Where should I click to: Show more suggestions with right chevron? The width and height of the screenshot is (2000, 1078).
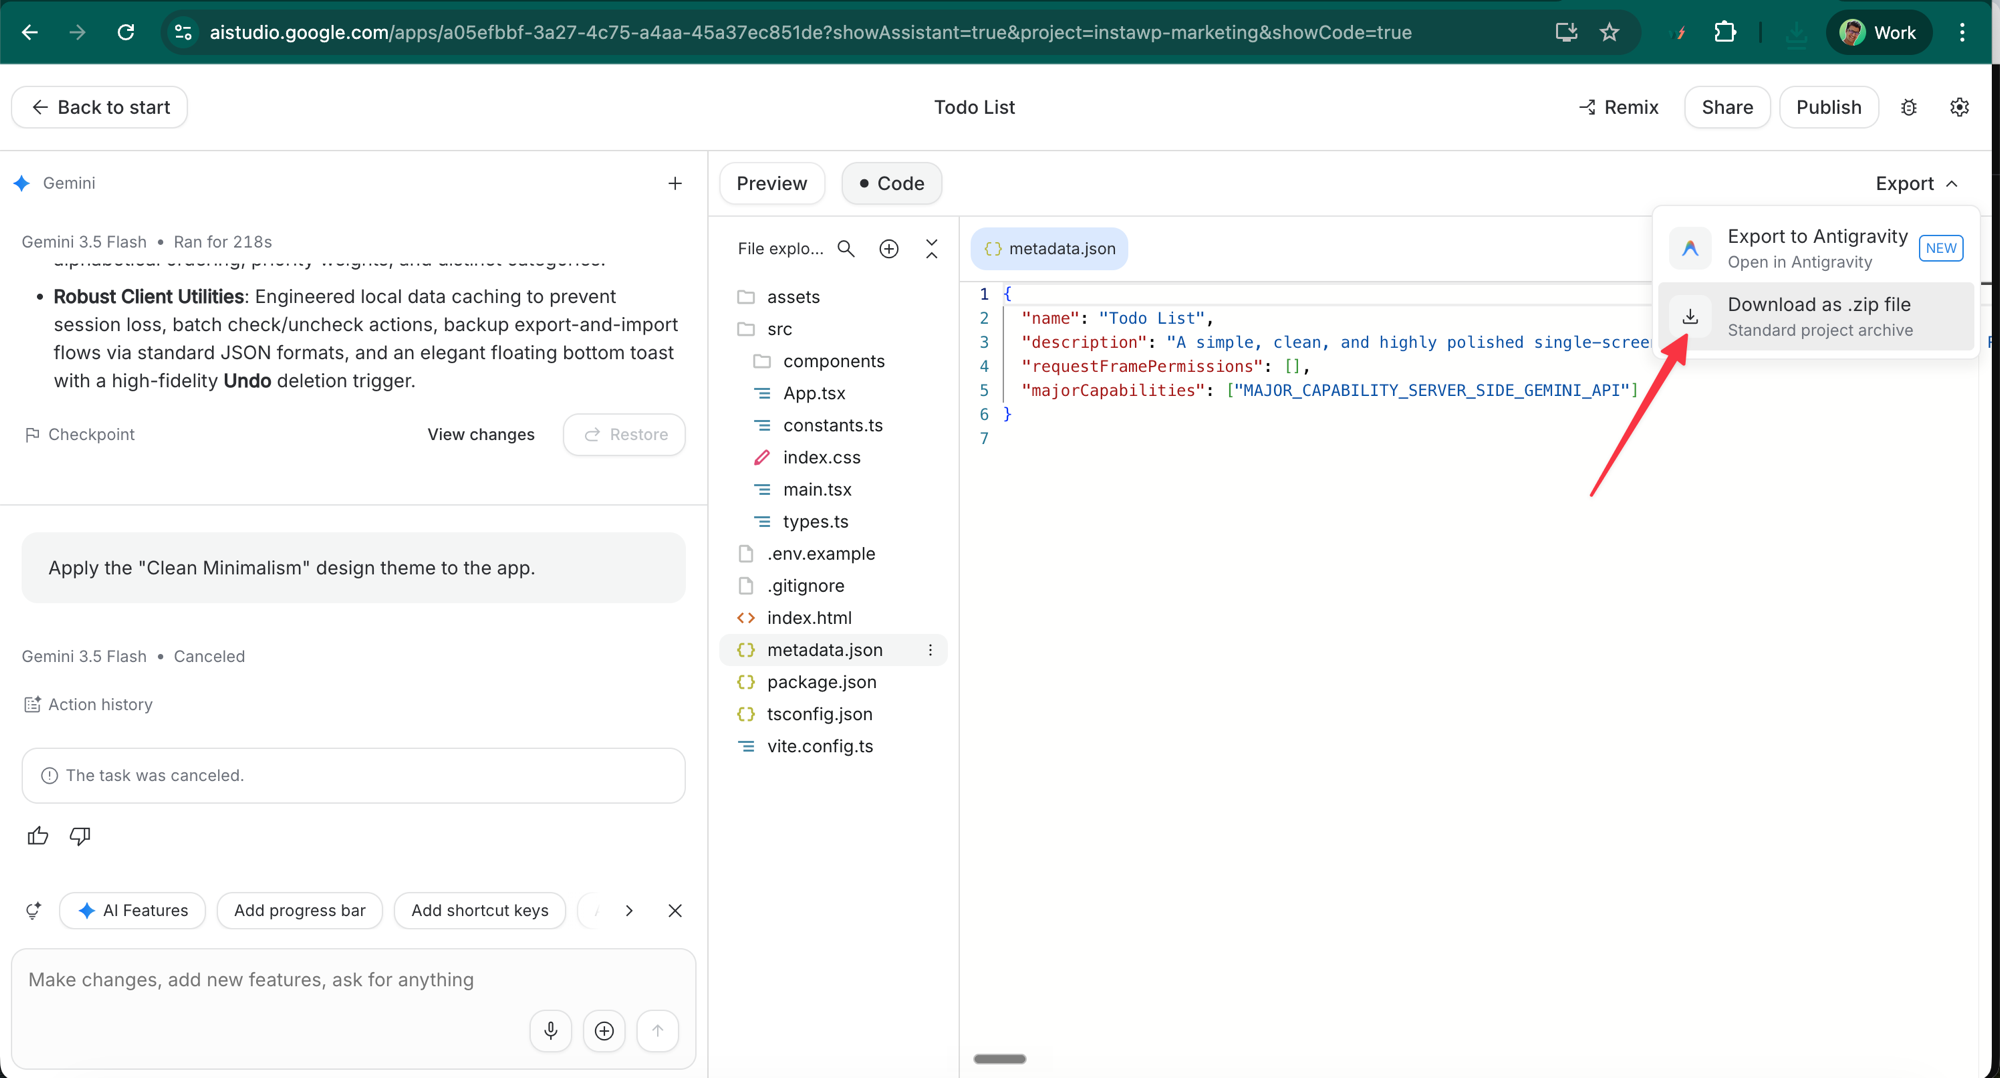coord(628,910)
